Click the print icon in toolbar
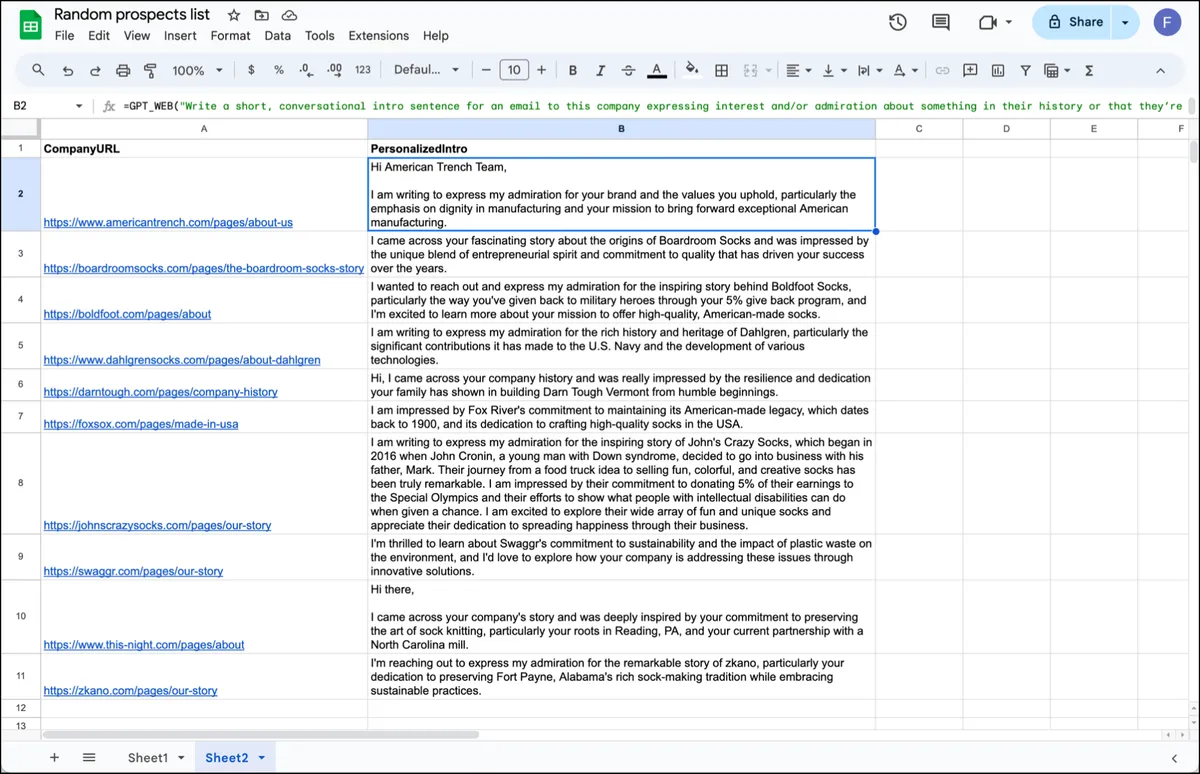Viewport: 1200px width, 774px height. point(123,70)
